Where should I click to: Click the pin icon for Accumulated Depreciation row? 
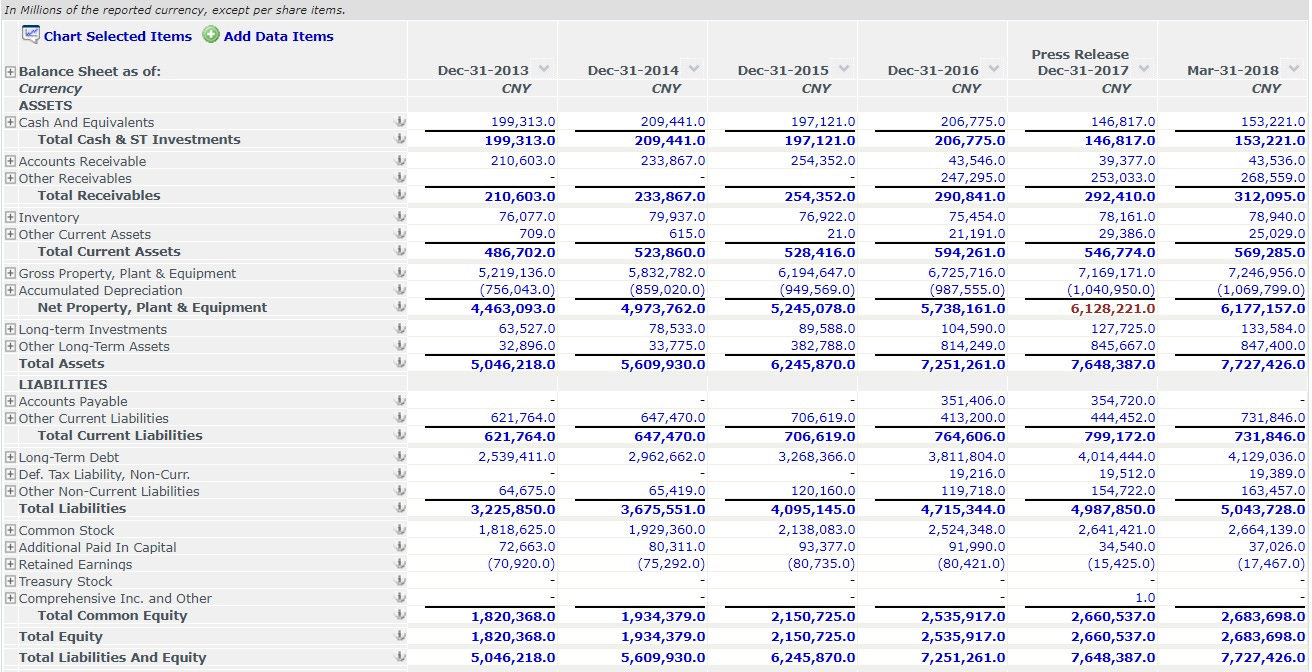click(x=400, y=290)
